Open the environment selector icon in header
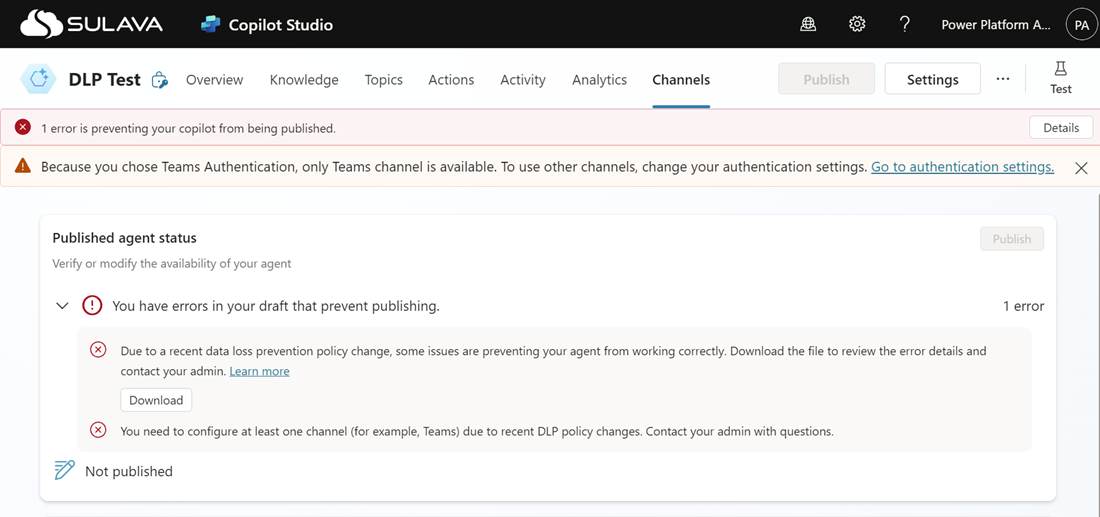This screenshot has height=517, width=1100. tap(808, 24)
